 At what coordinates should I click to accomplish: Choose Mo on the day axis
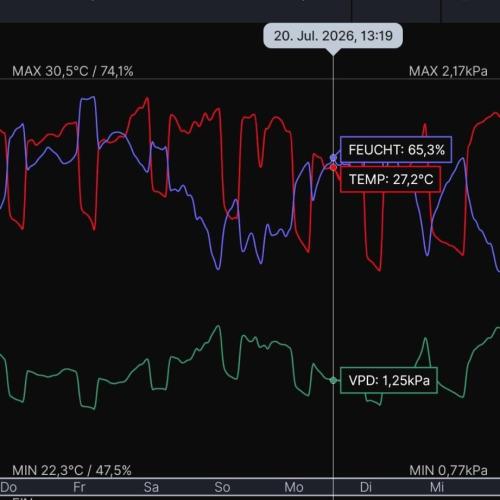[294, 487]
